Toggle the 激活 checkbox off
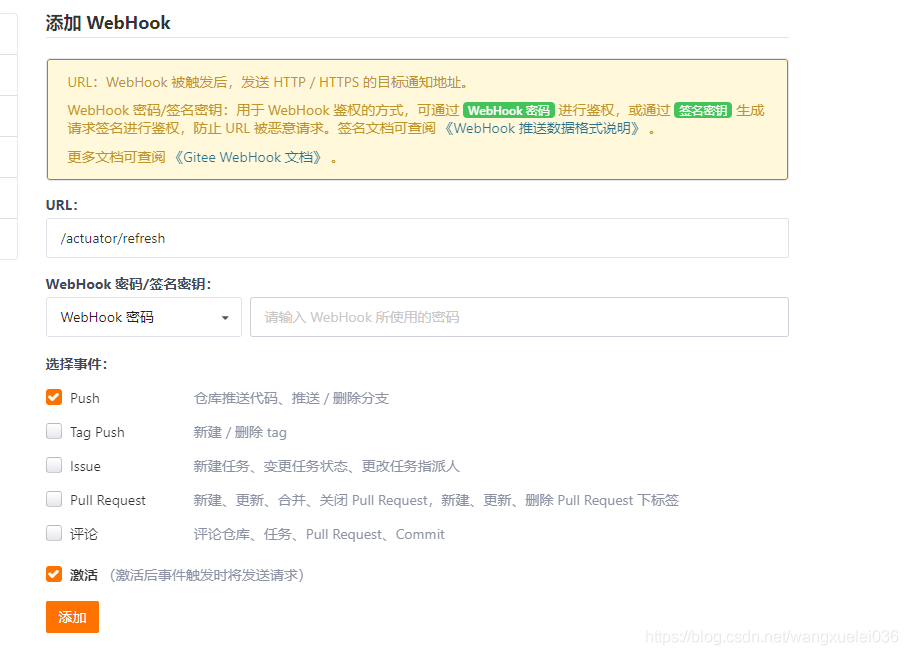 [x=54, y=574]
